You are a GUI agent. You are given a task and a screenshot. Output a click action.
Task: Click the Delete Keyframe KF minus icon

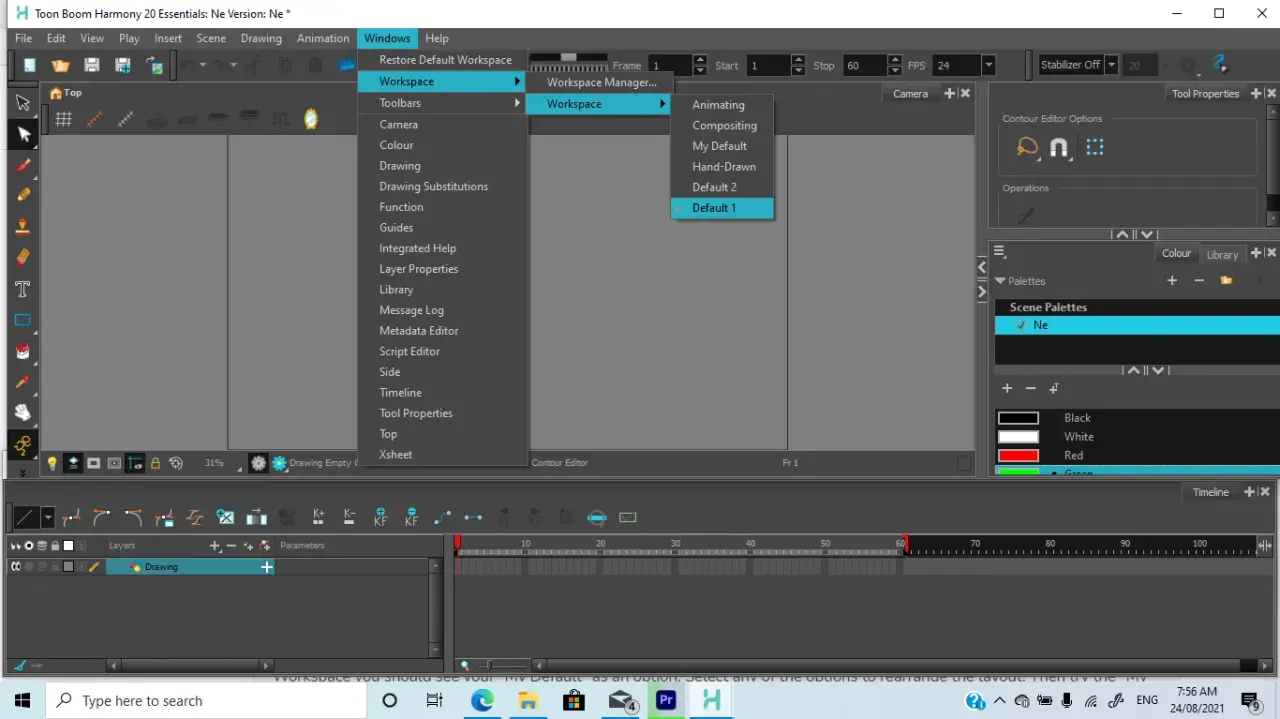point(411,517)
